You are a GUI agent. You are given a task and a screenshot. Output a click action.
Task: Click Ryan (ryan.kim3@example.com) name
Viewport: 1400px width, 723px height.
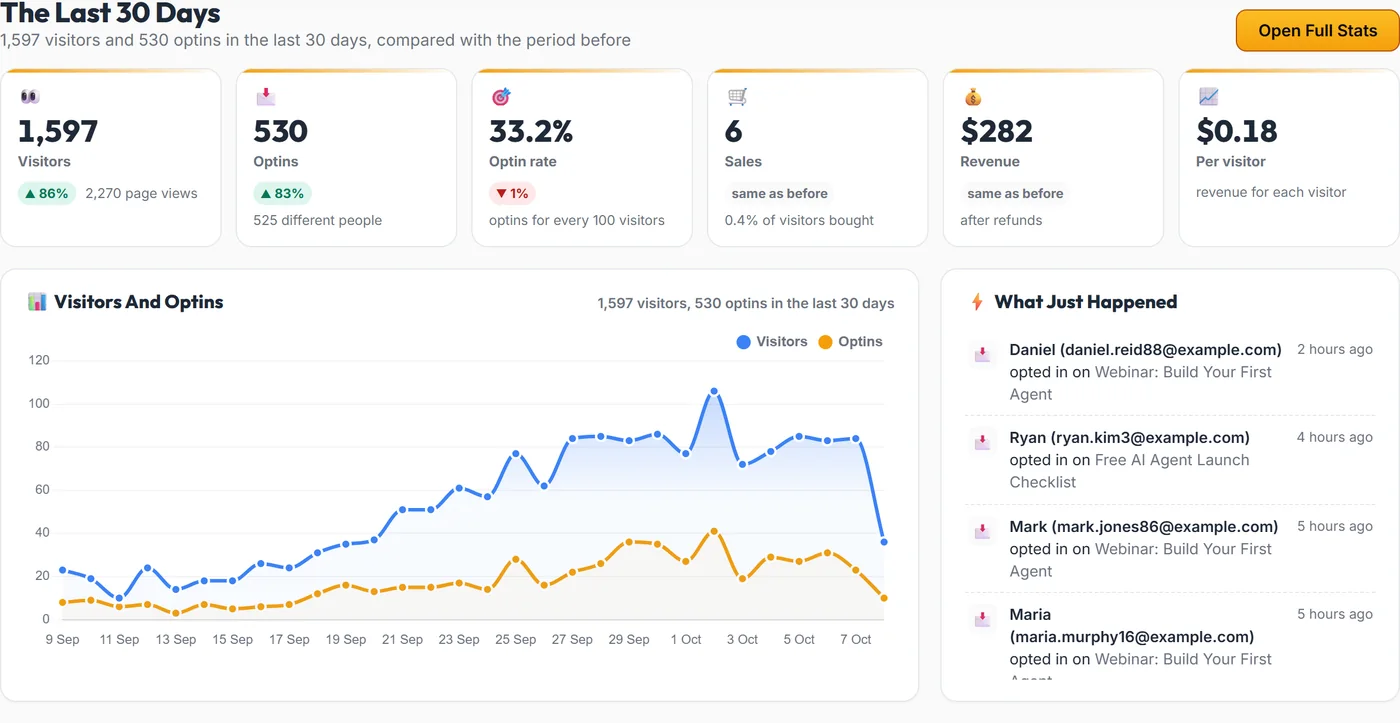pyautogui.click(x=1129, y=438)
